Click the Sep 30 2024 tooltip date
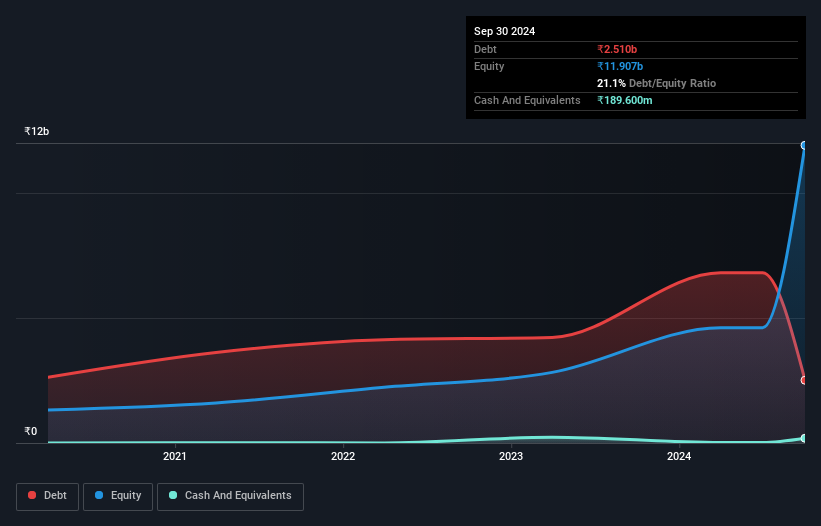 tap(504, 31)
